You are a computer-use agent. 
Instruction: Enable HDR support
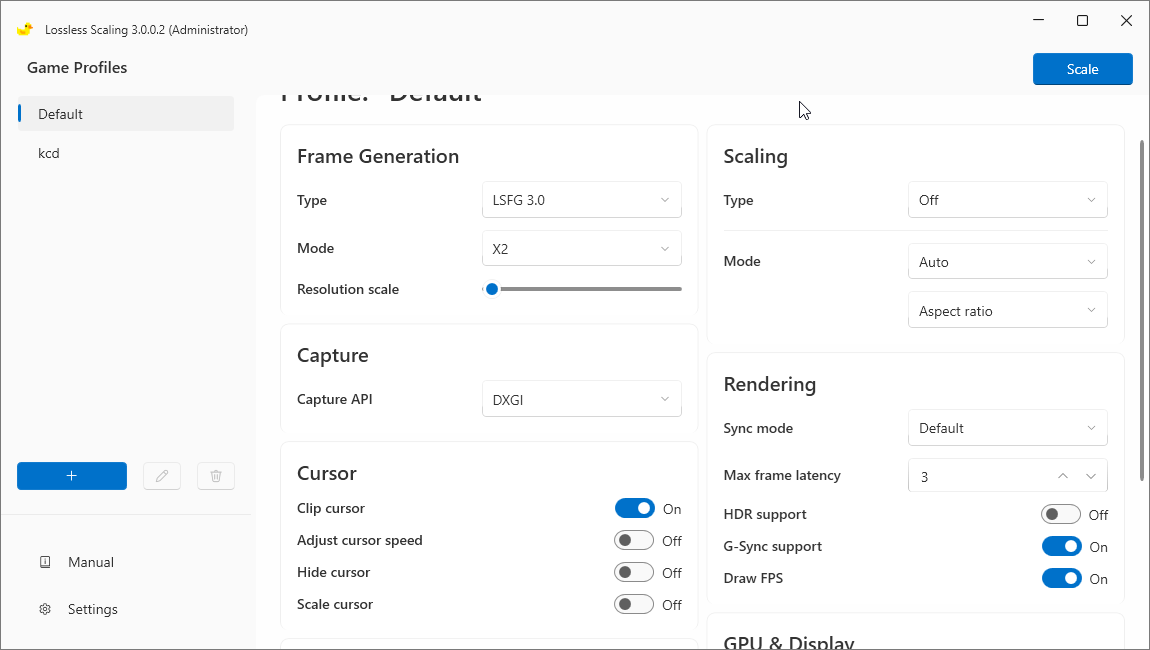coord(1061,514)
